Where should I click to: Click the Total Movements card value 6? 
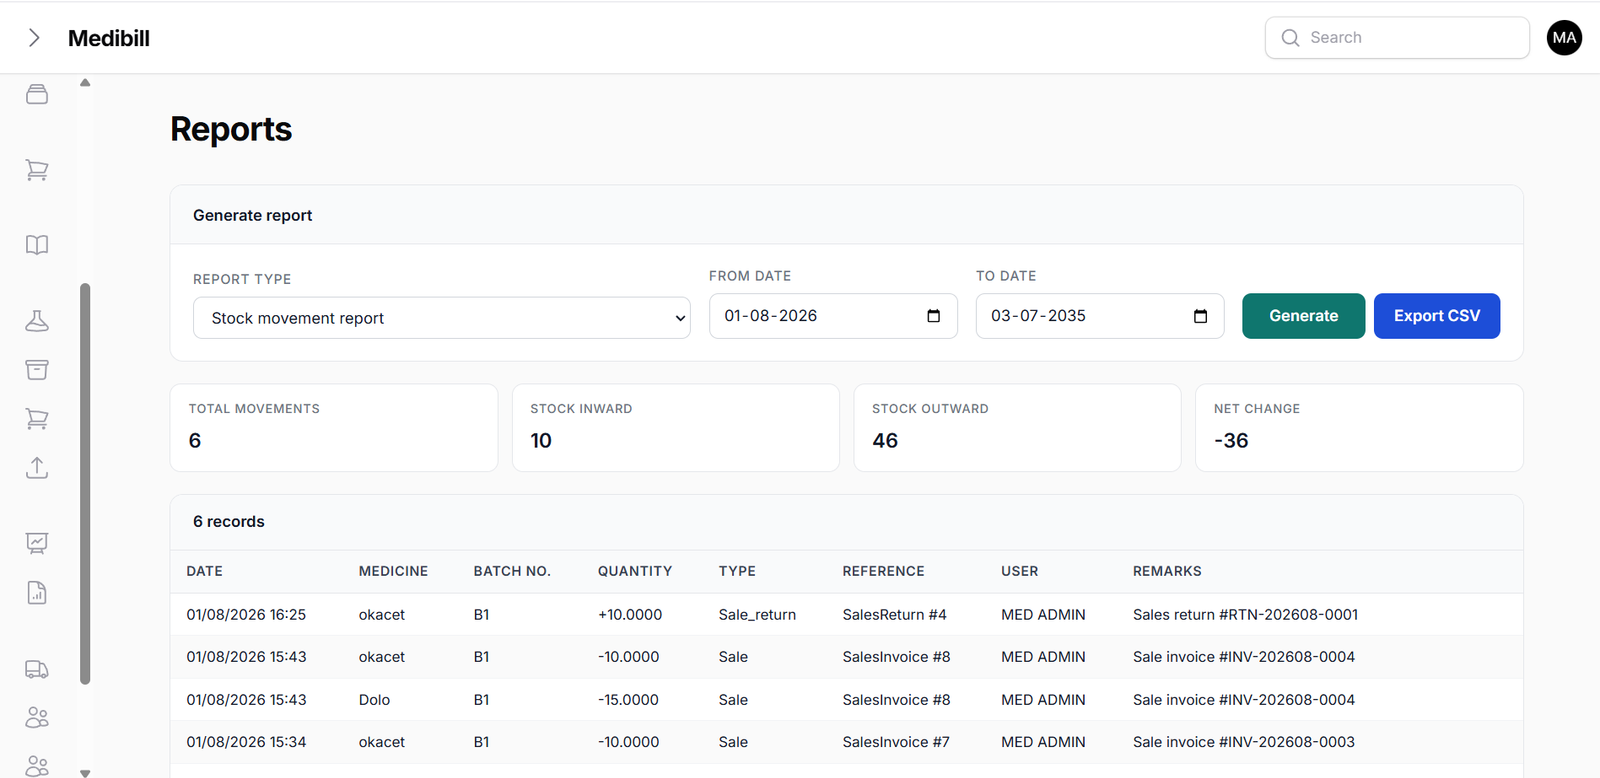pos(195,441)
